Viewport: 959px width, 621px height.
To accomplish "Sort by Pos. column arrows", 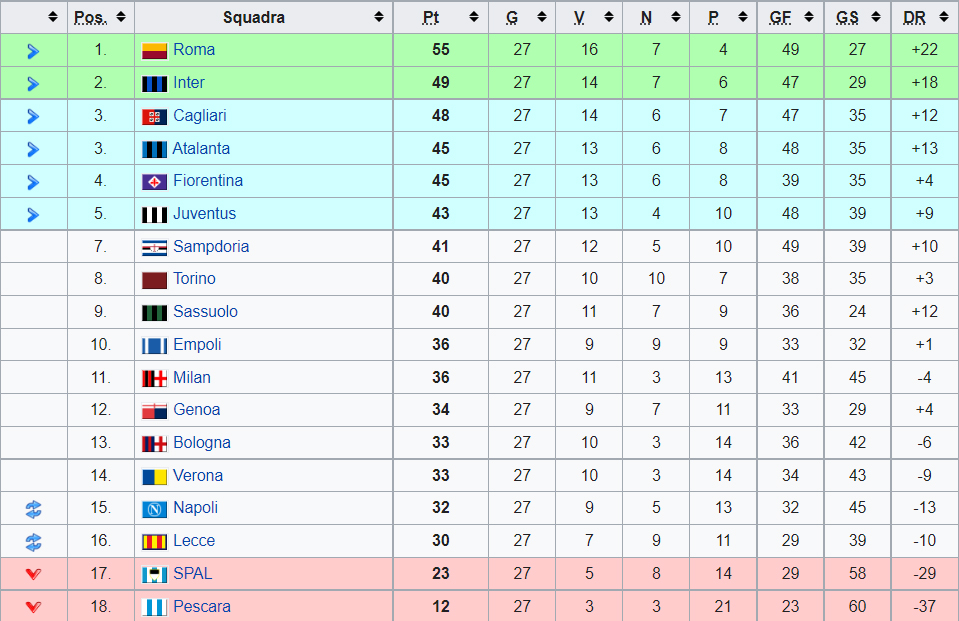I will 121,17.
